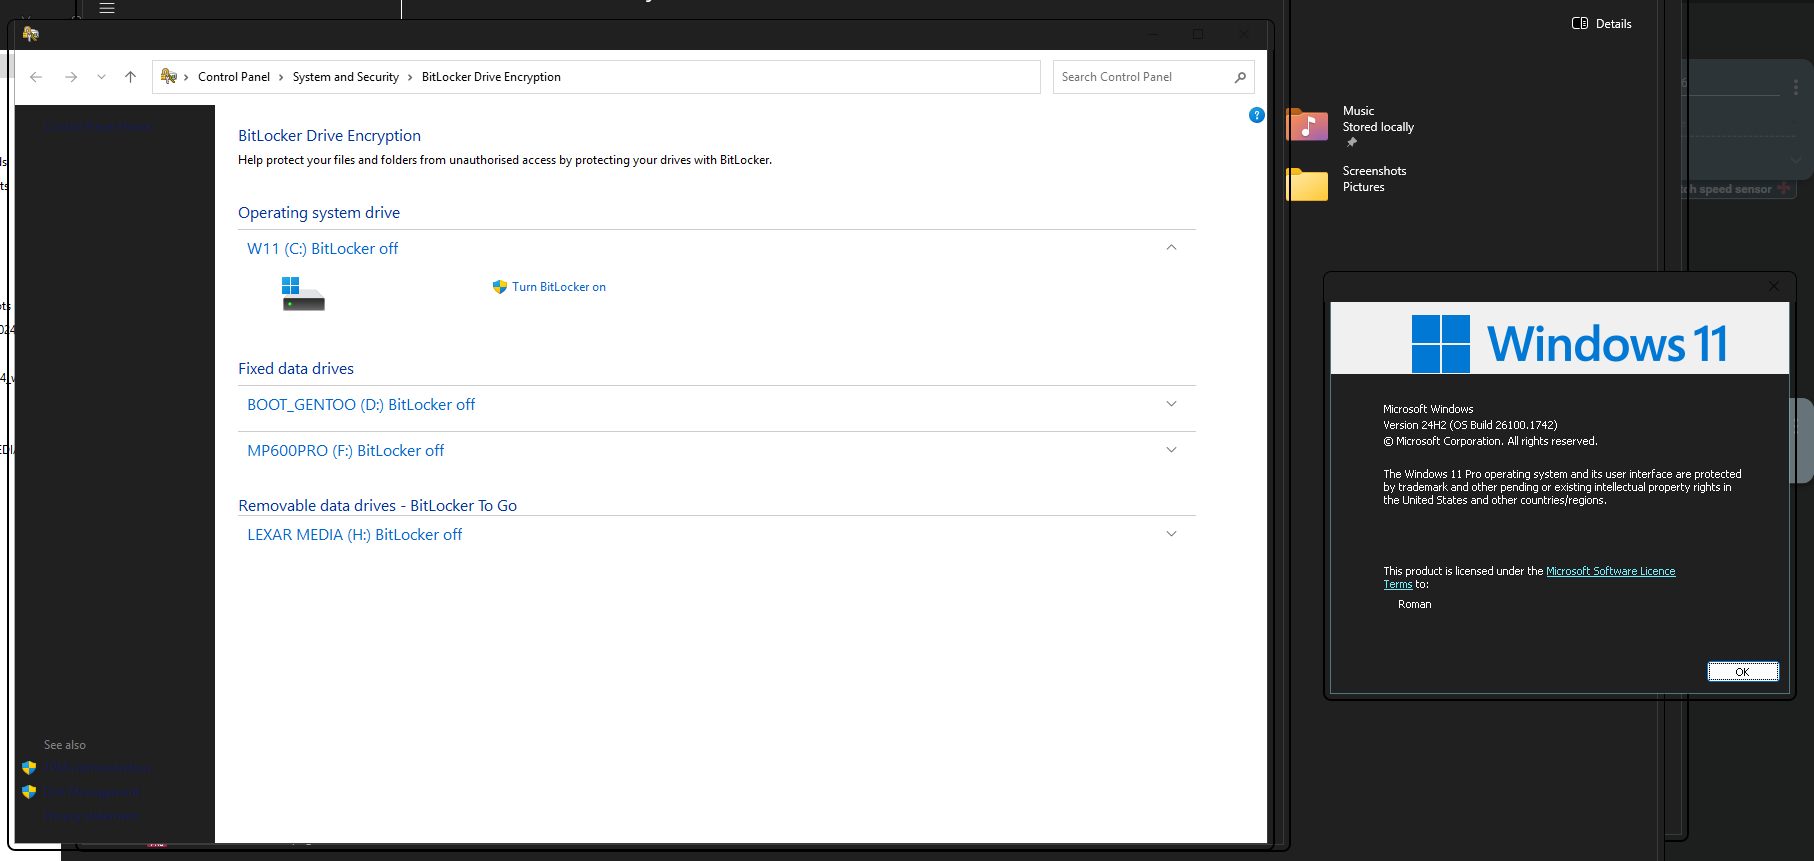Image resolution: width=1814 pixels, height=861 pixels.
Task: Go up one level with Up arrow
Action: pos(130,77)
